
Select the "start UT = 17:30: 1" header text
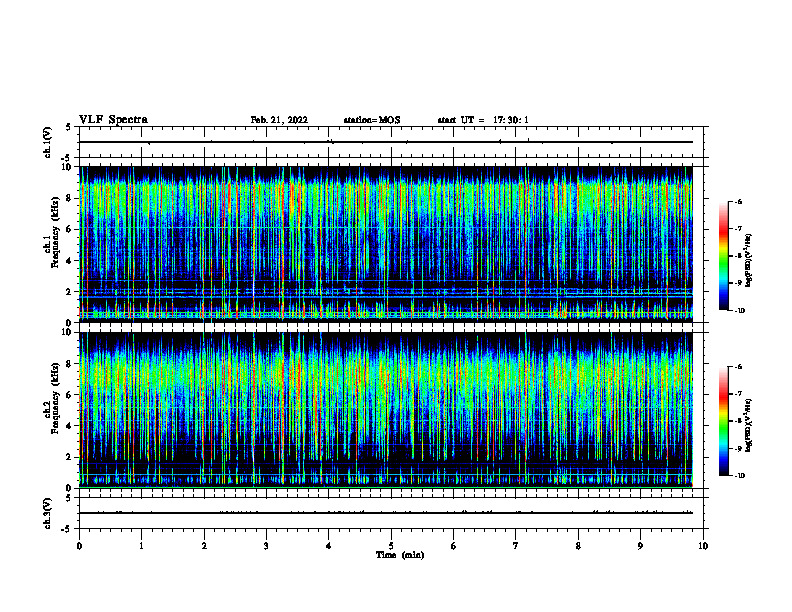pyautogui.click(x=483, y=120)
